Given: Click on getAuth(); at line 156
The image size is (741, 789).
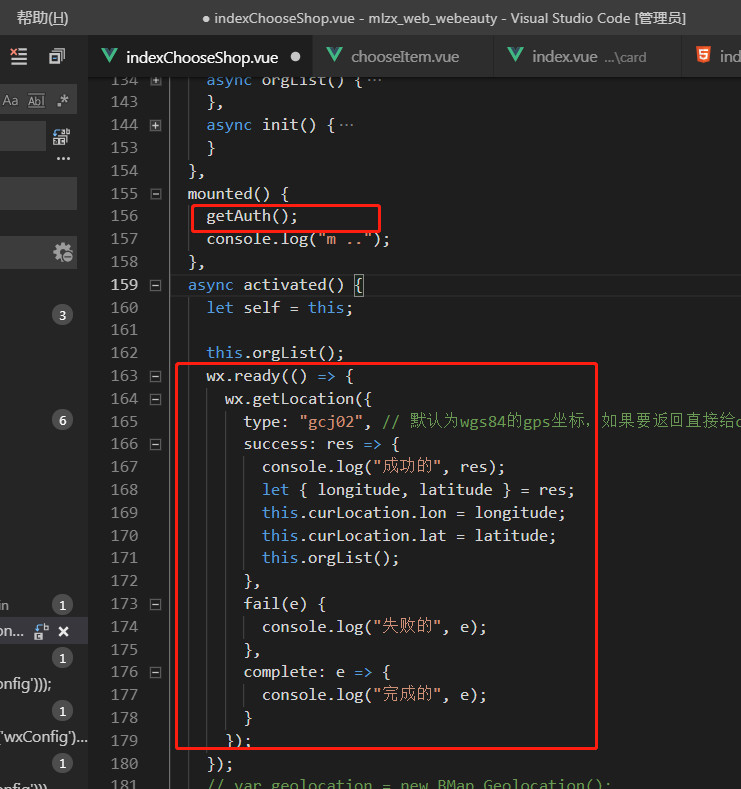Looking at the screenshot, I should 252,216.
